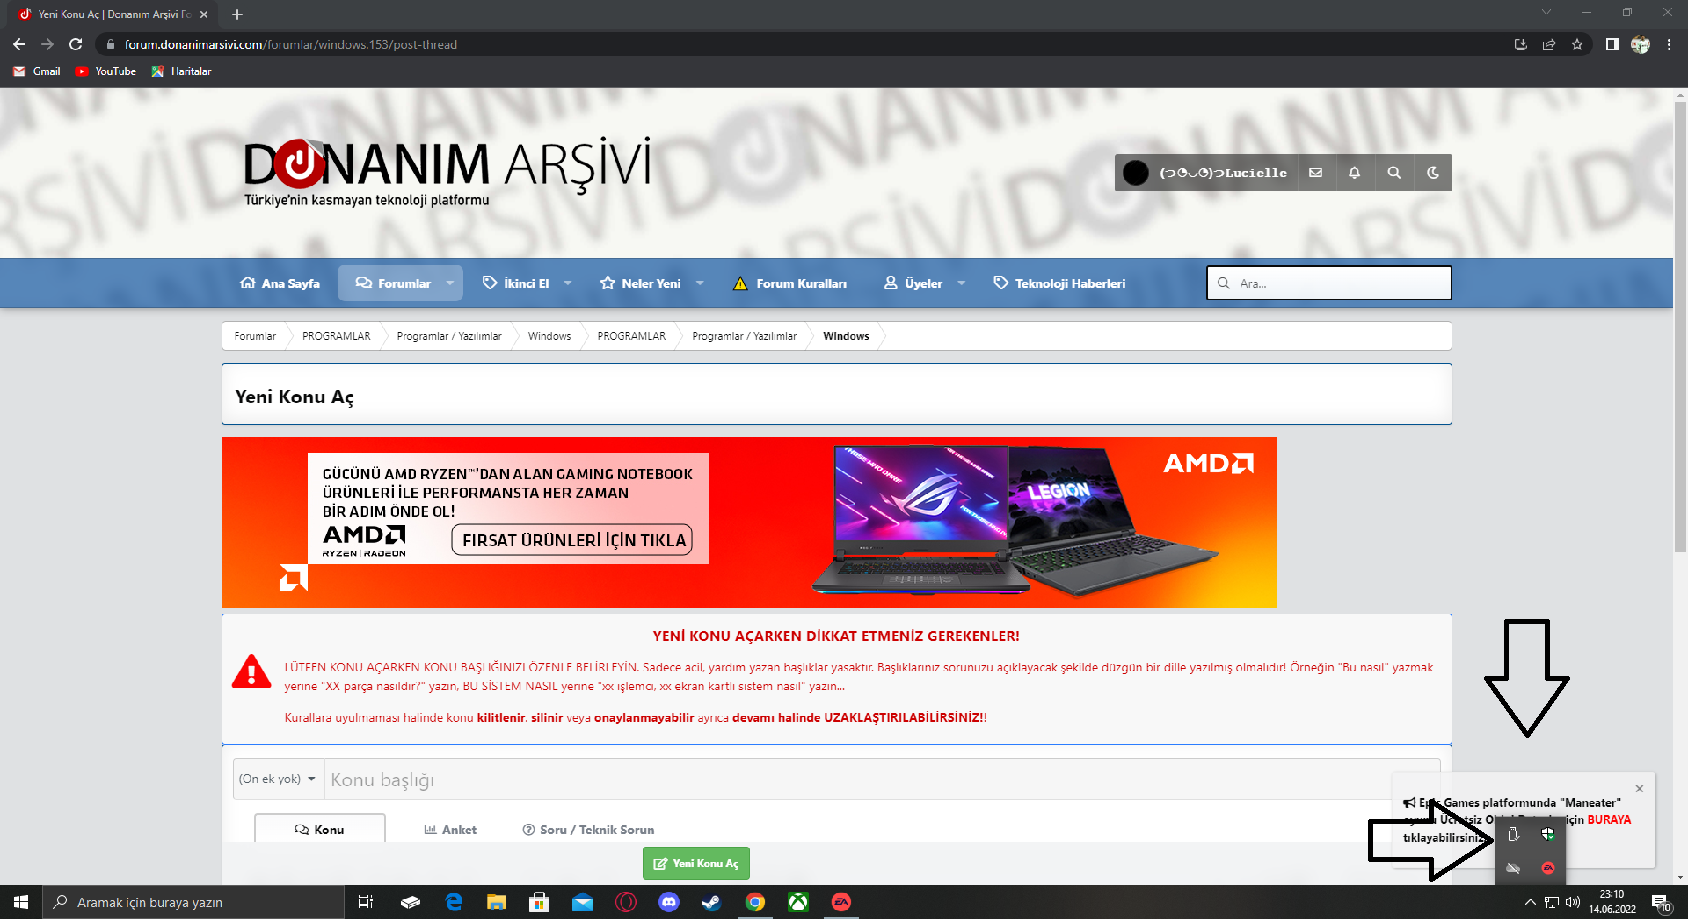Open the last Windows breadcrumb in bold
This screenshot has height=919, width=1688.
(x=846, y=336)
